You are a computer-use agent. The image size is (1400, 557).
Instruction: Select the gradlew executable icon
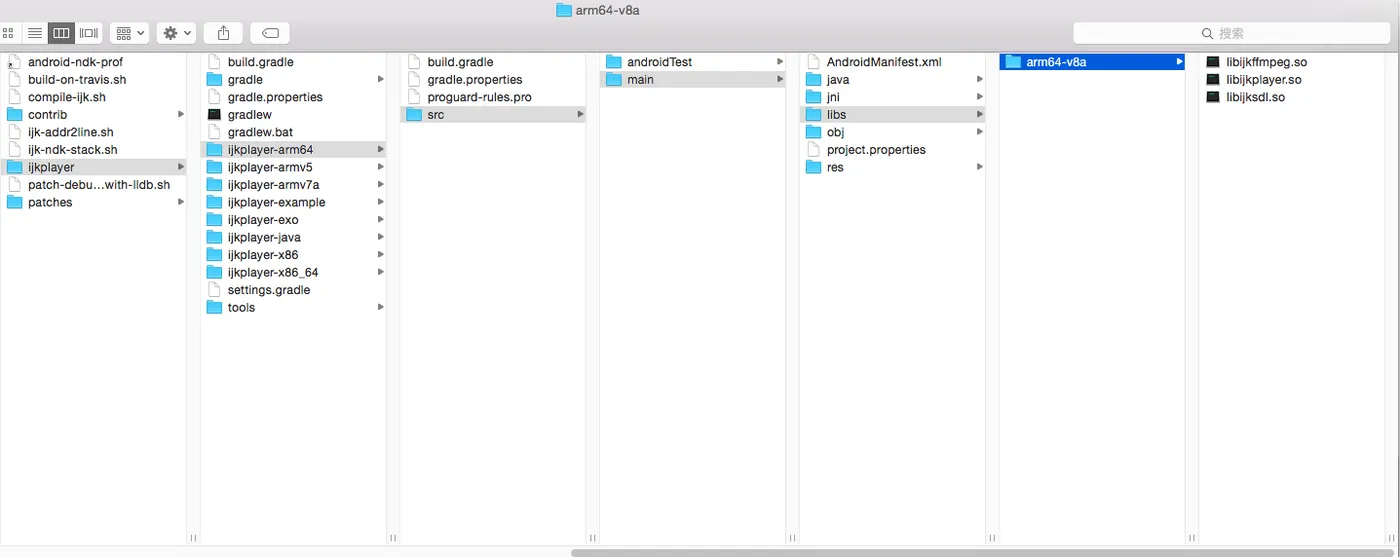(x=214, y=115)
